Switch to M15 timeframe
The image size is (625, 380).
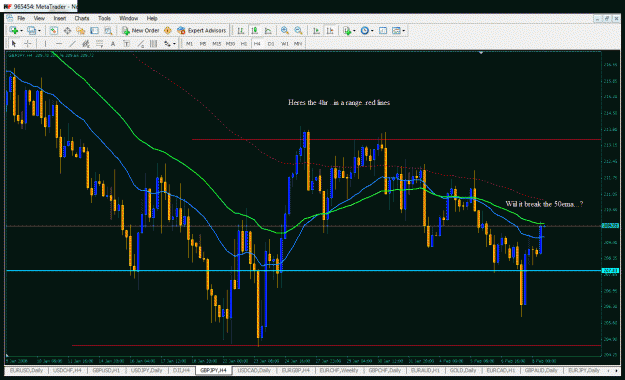pyautogui.click(x=216, y=44)
